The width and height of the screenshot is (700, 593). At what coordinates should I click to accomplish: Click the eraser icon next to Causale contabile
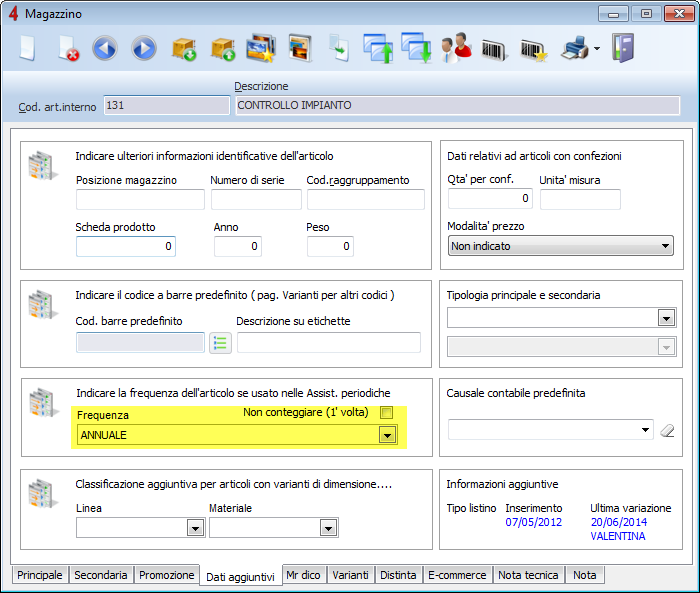667,430
